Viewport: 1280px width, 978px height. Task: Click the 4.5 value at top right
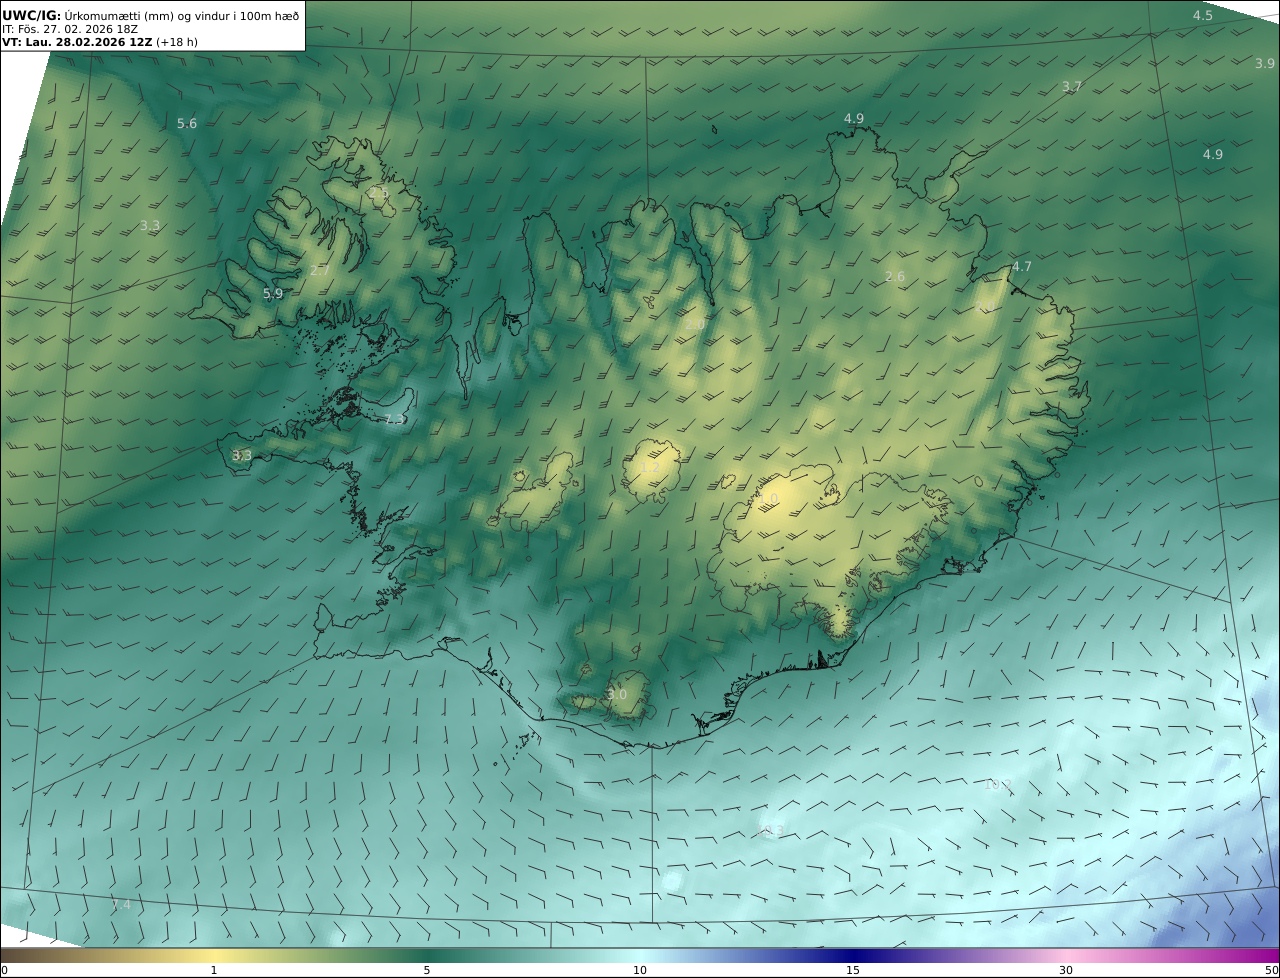point(1202,16)
